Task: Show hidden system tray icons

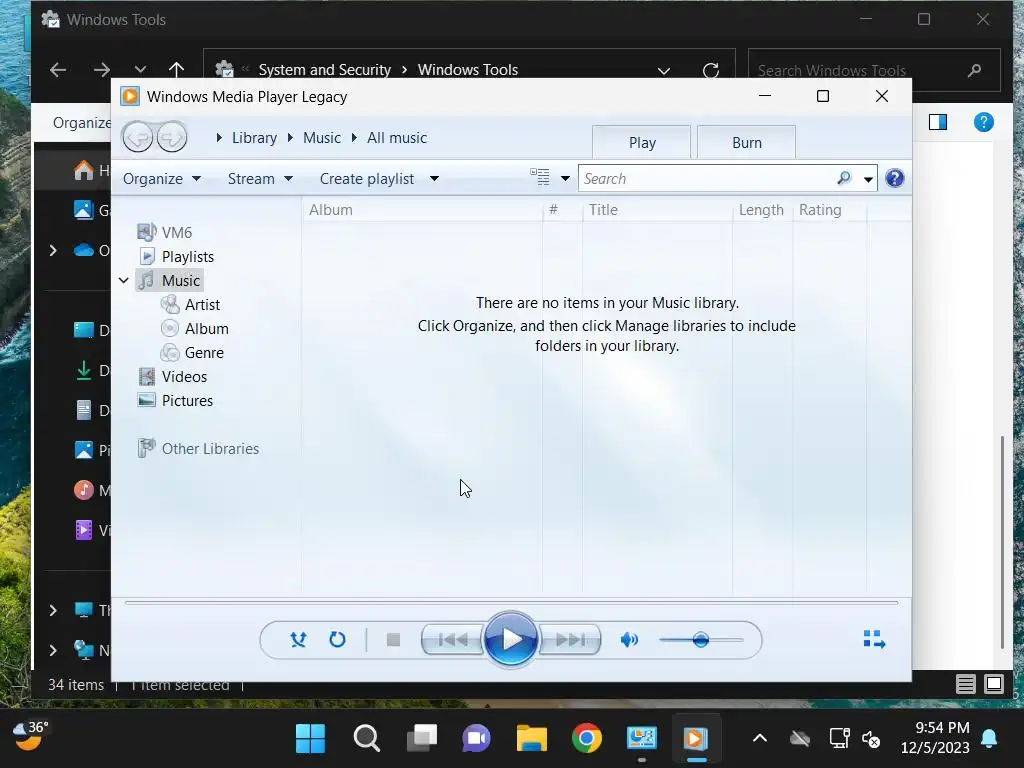Action: [760, 739]
